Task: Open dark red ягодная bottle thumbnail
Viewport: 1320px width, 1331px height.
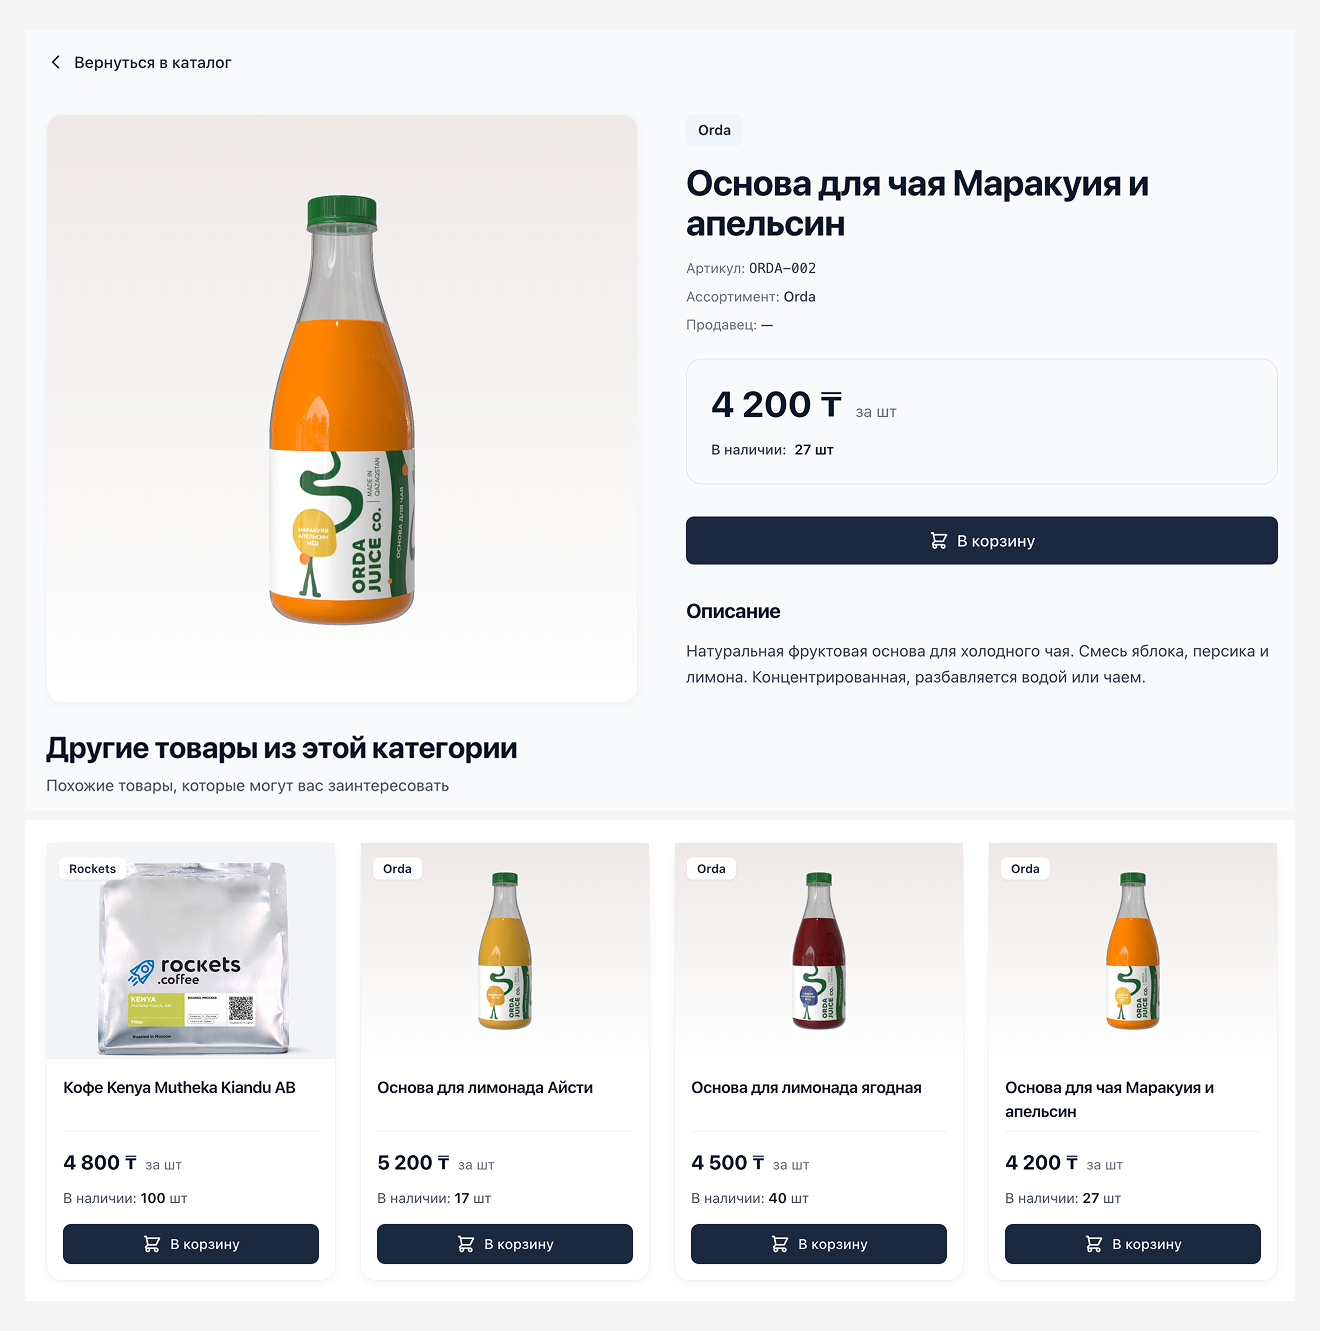Action: [819, 951]
